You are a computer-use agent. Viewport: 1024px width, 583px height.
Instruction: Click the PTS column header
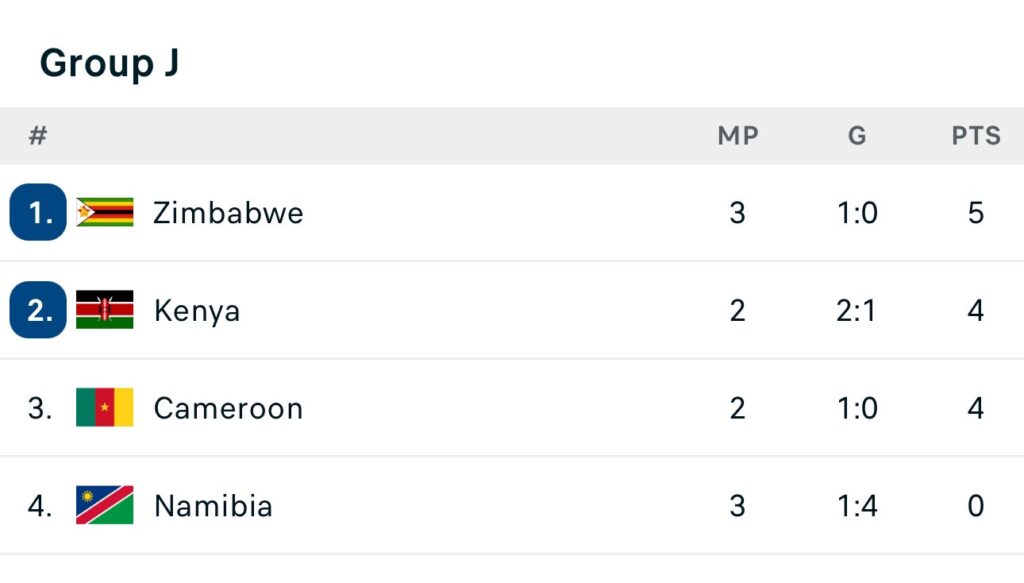(976, 136)
